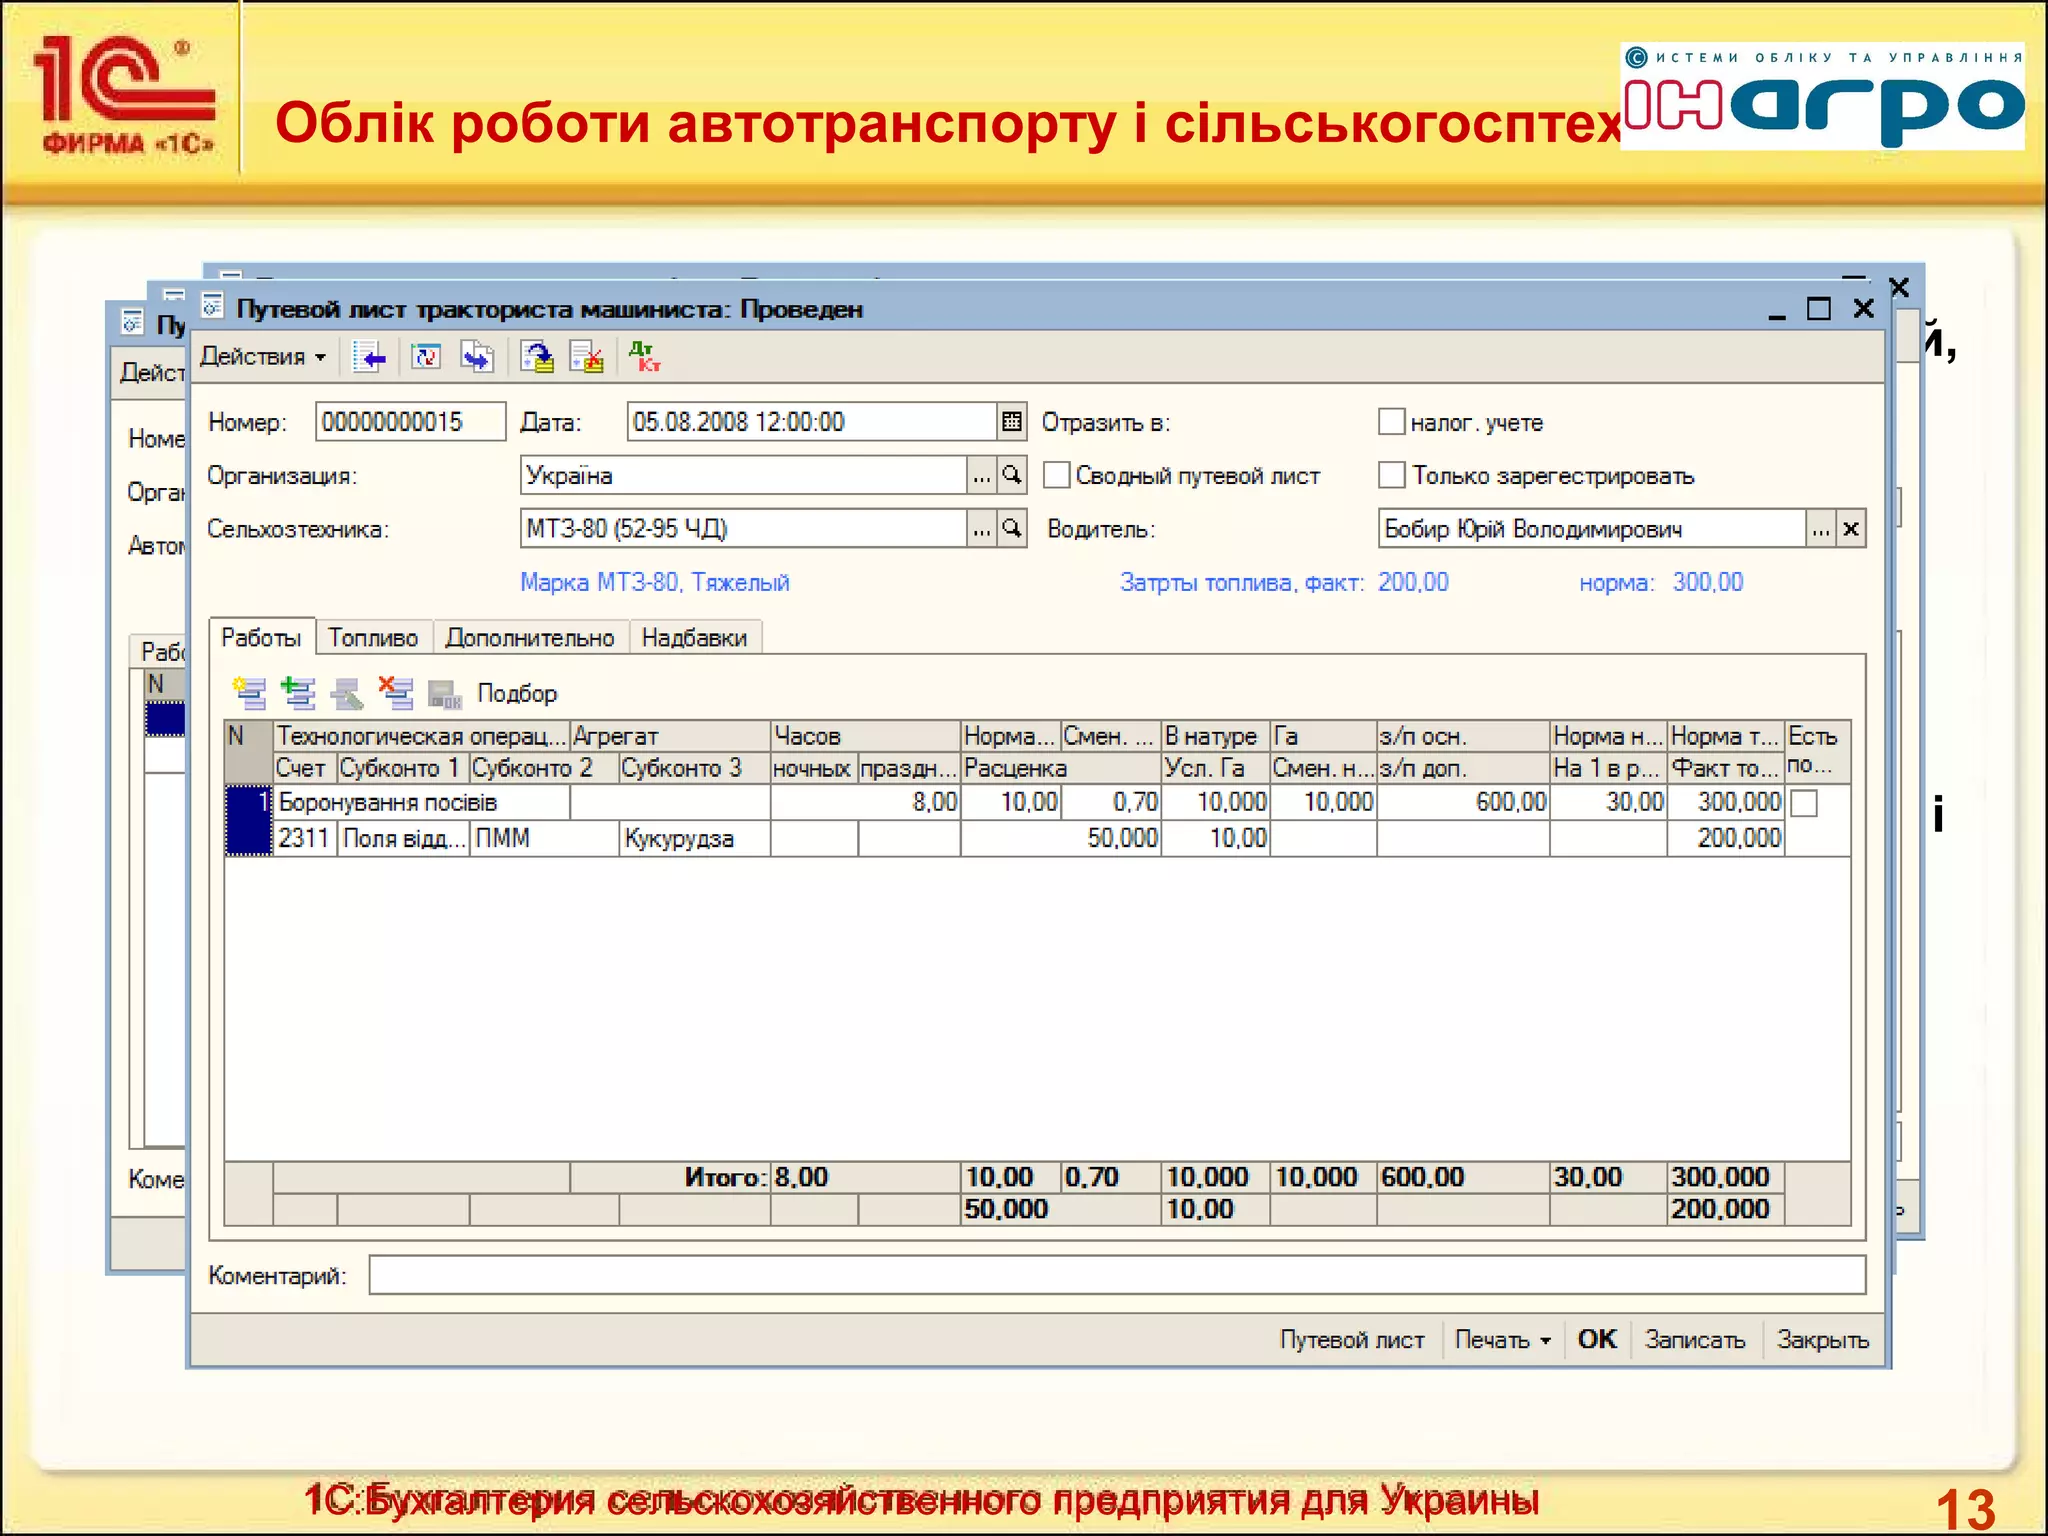Click the fuel fact value 200,00
The width and height of the screenshot is (2048, 1536).
click(x=1413, y=582)
